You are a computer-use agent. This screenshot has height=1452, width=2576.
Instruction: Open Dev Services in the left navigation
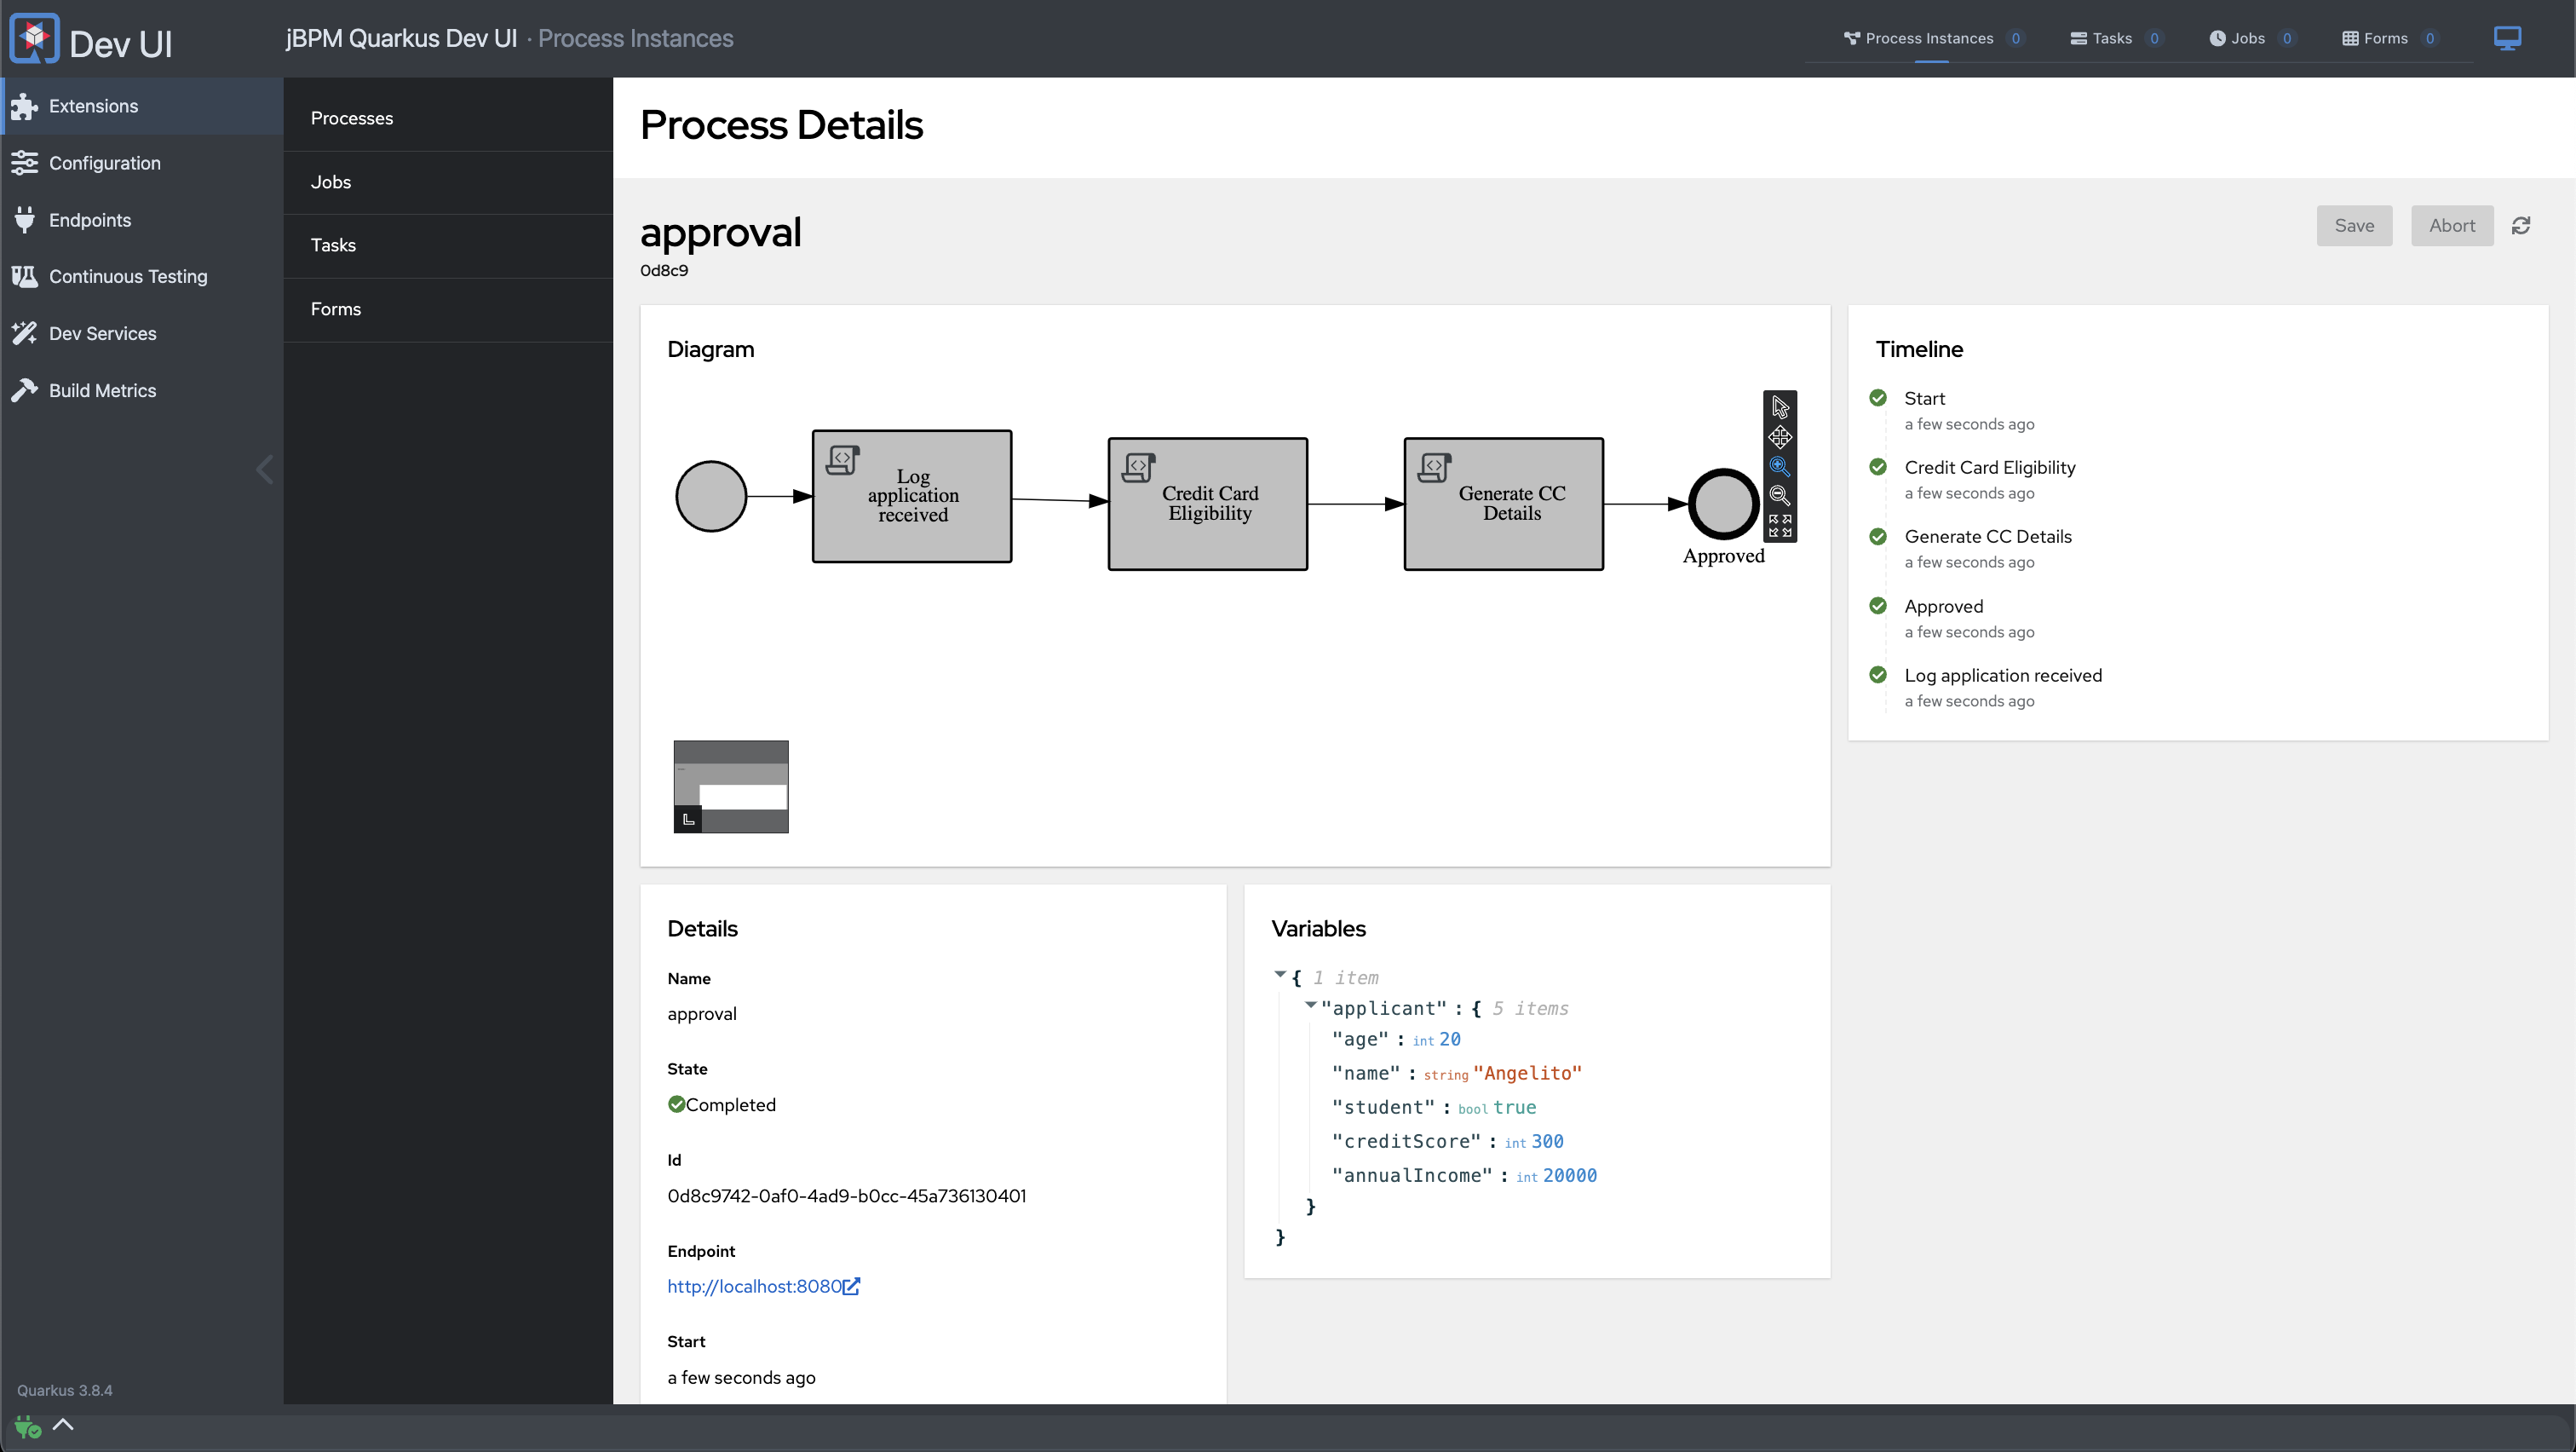click(142, 333)
